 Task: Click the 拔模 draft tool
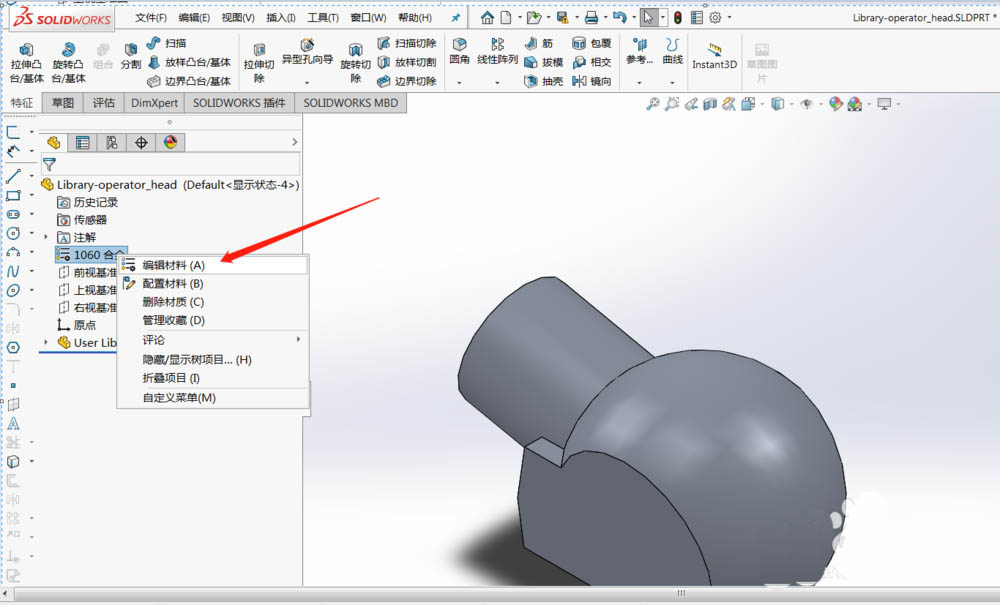point(543,62)
